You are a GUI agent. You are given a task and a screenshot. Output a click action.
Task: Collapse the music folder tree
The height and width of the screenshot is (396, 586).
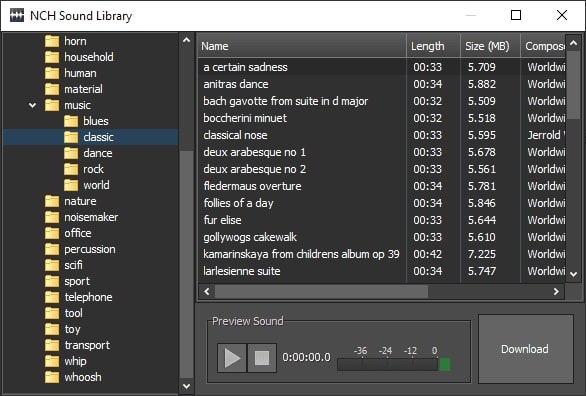pyautogui.click(x=33, y=105)
